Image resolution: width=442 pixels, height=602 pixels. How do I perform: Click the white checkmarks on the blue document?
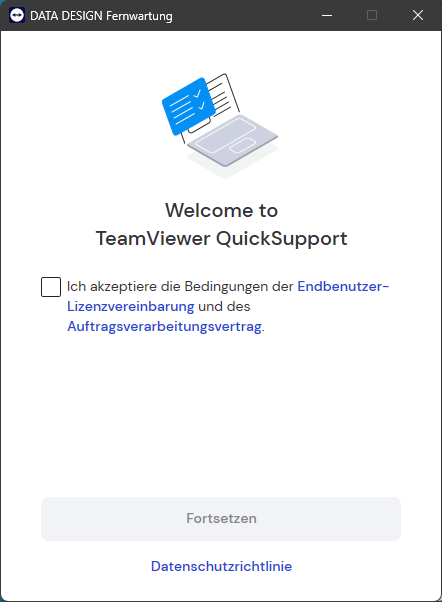(x=200, y=99)
